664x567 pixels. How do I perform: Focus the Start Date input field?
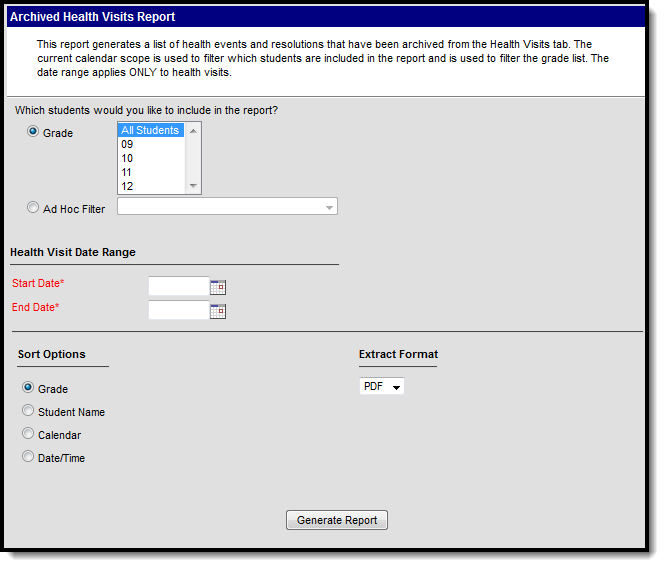tap(179, 286)
